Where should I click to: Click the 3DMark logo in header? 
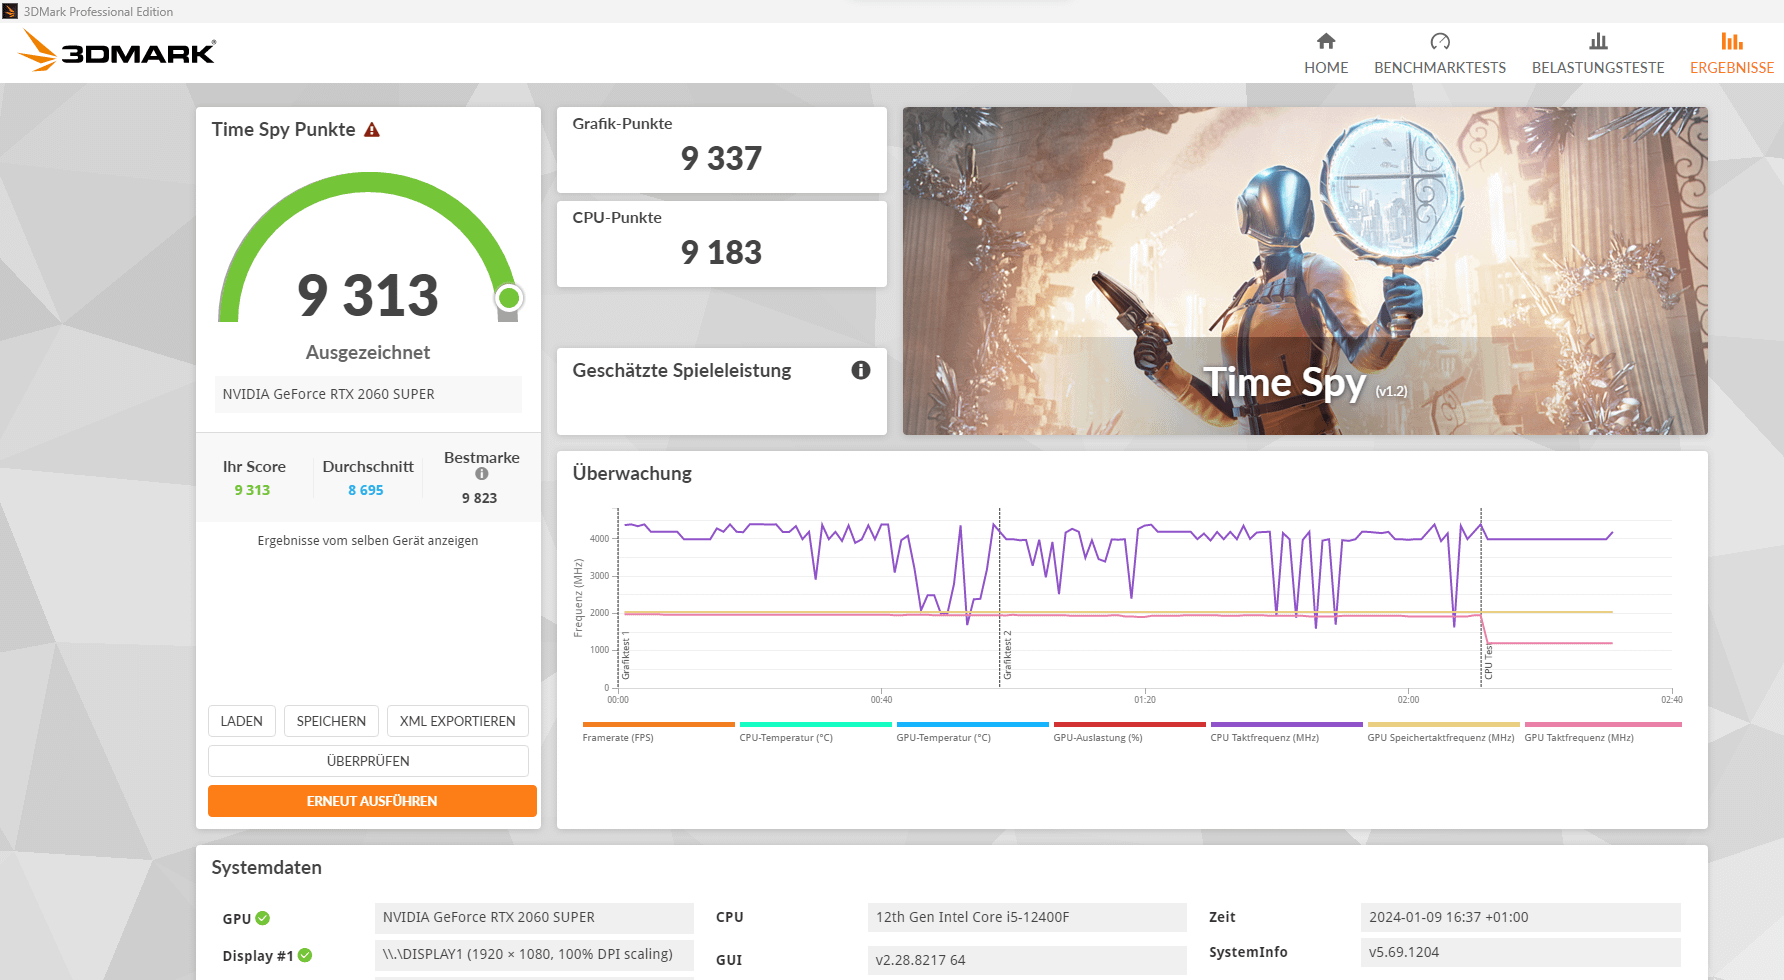[x=118, y=51]
